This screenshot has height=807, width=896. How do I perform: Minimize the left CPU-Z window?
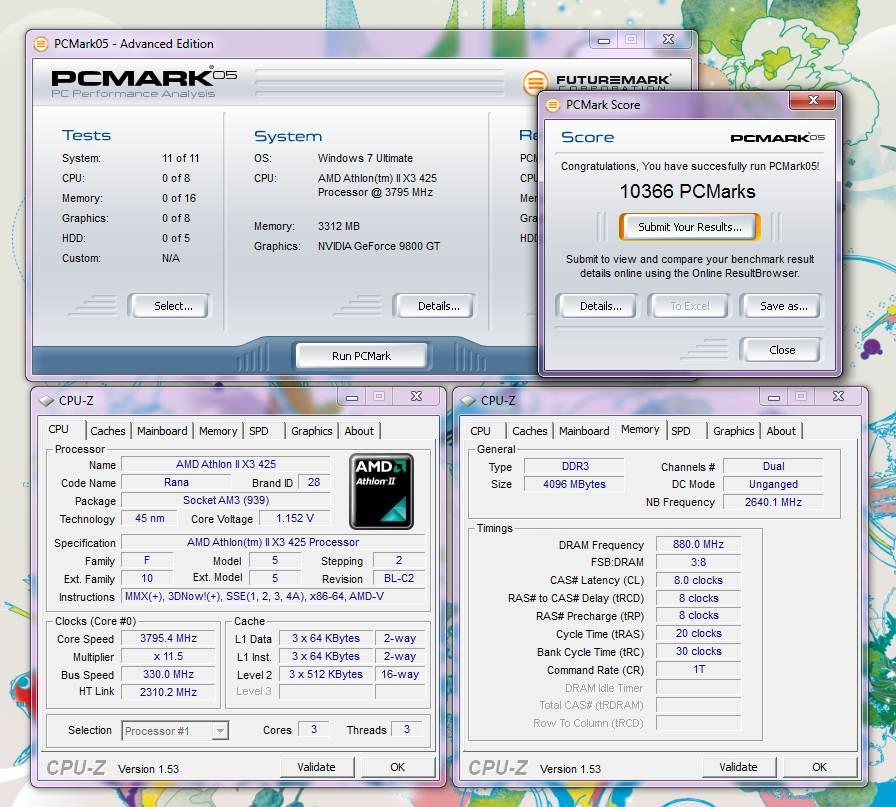pyautogui.click(x=352, y=397)
